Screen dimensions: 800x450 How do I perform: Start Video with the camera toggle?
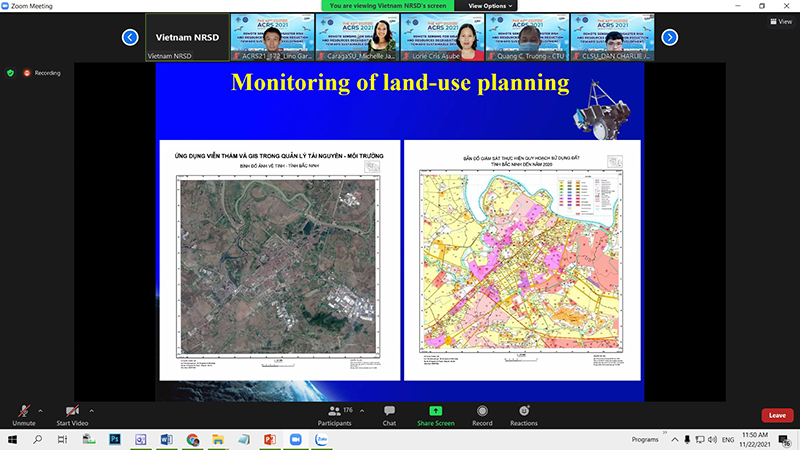point(72,416)
